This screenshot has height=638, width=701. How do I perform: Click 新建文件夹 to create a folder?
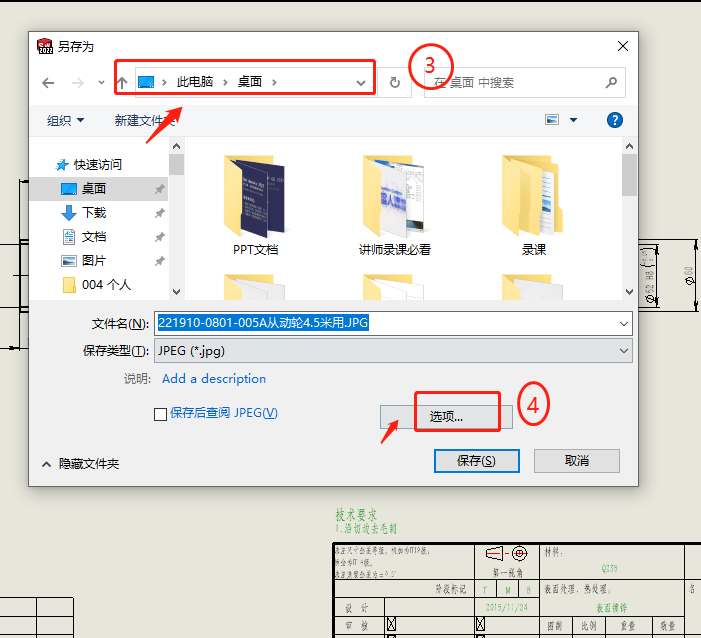[144, 120]
